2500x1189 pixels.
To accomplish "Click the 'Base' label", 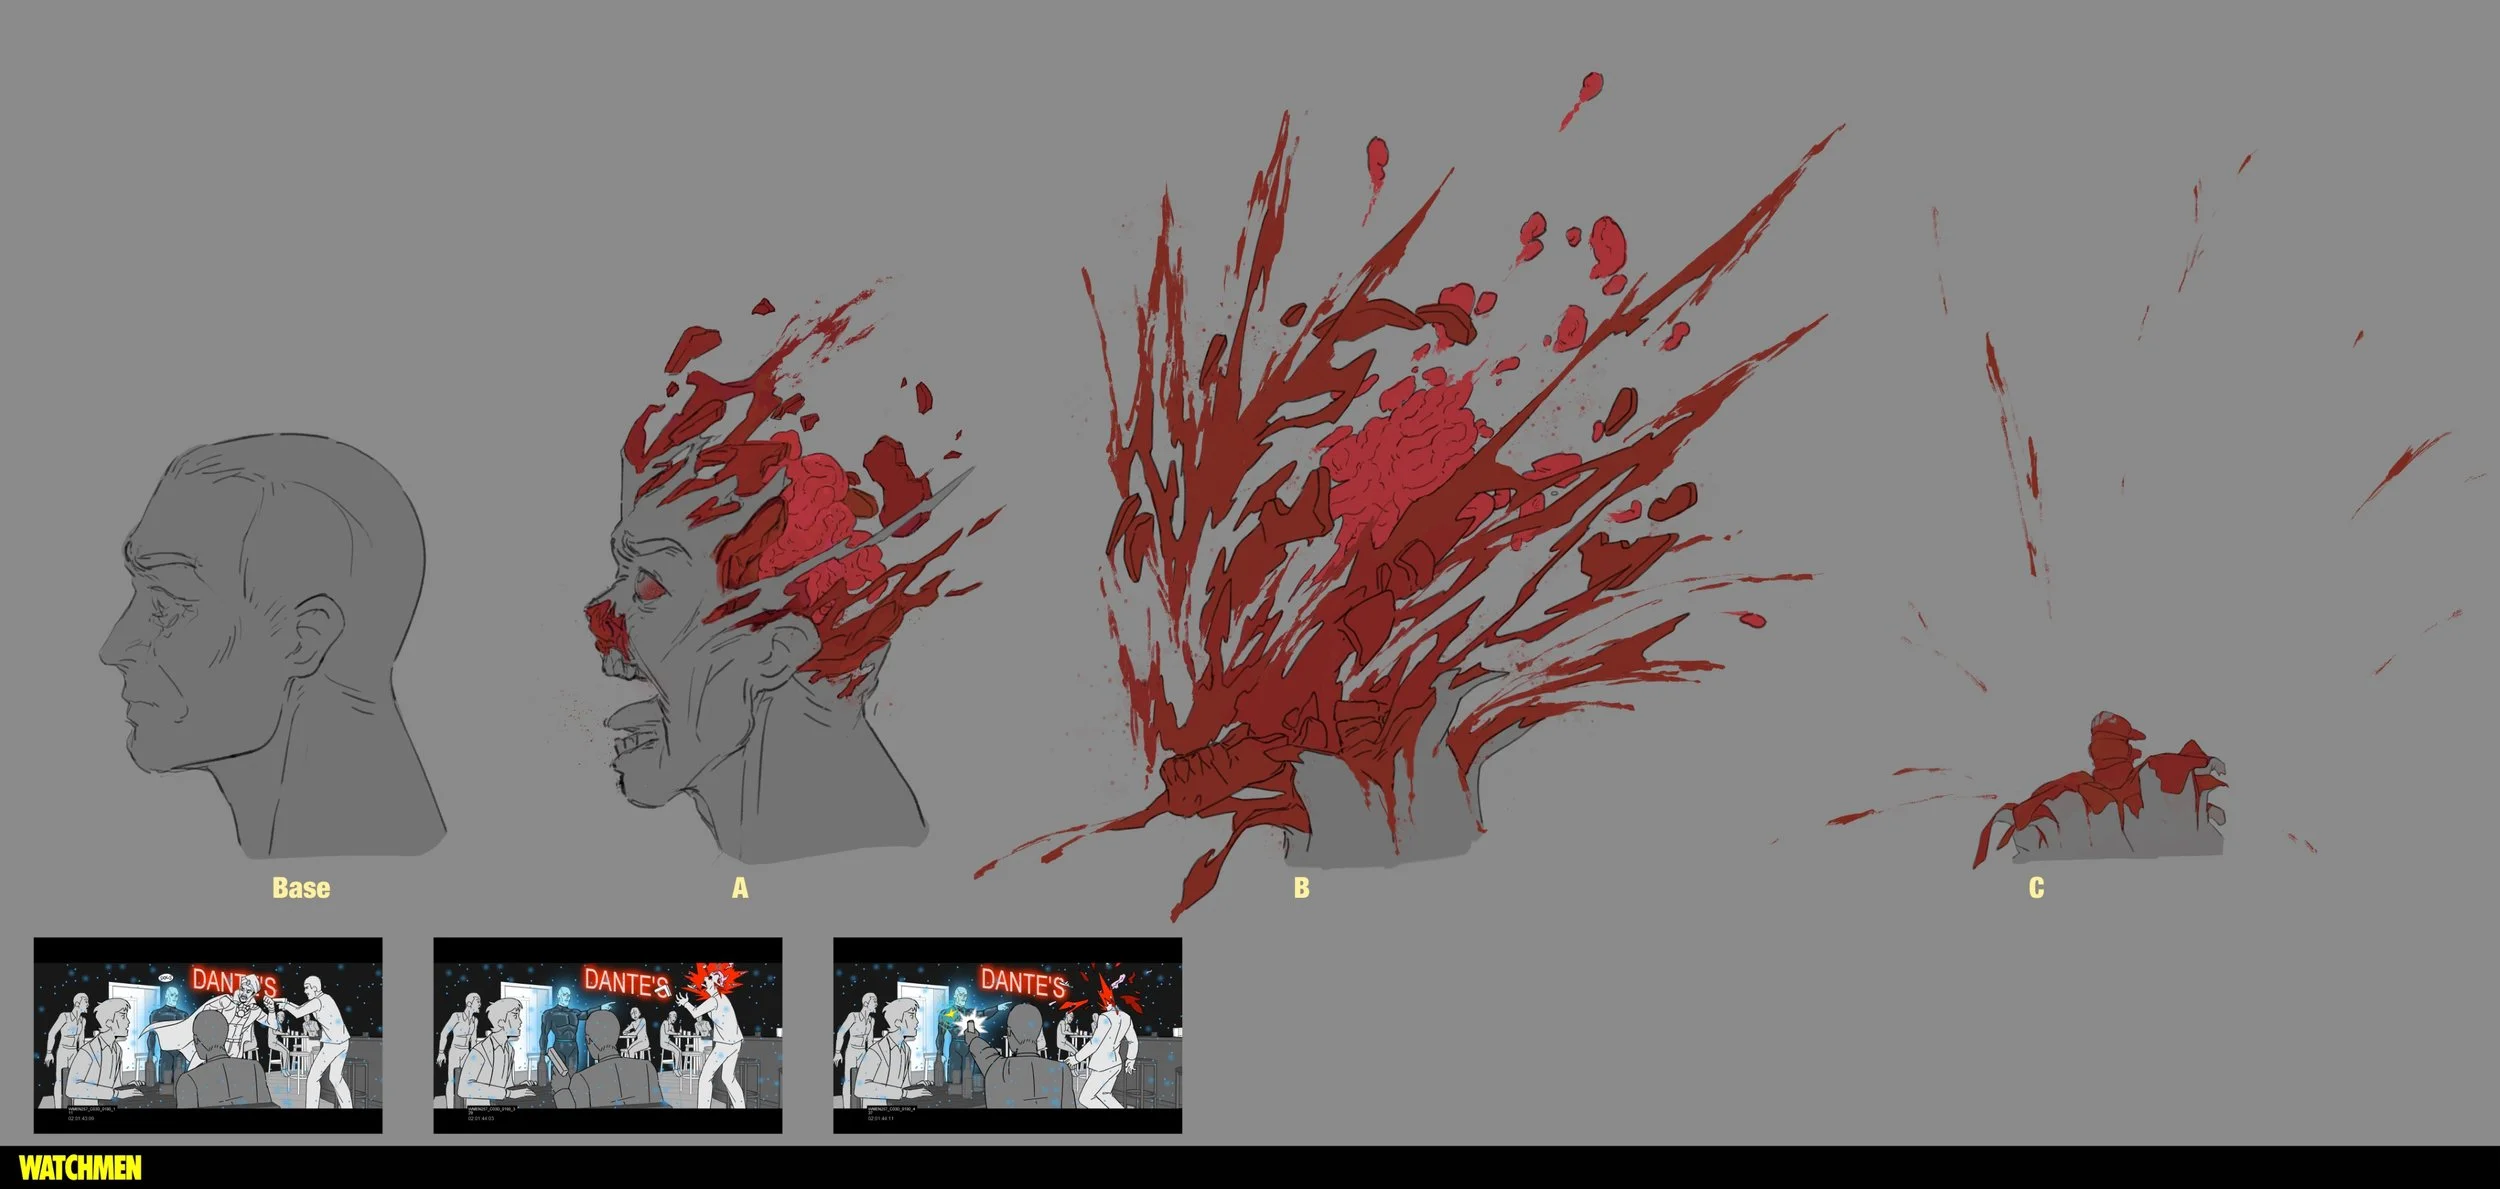I will [301, 888].
